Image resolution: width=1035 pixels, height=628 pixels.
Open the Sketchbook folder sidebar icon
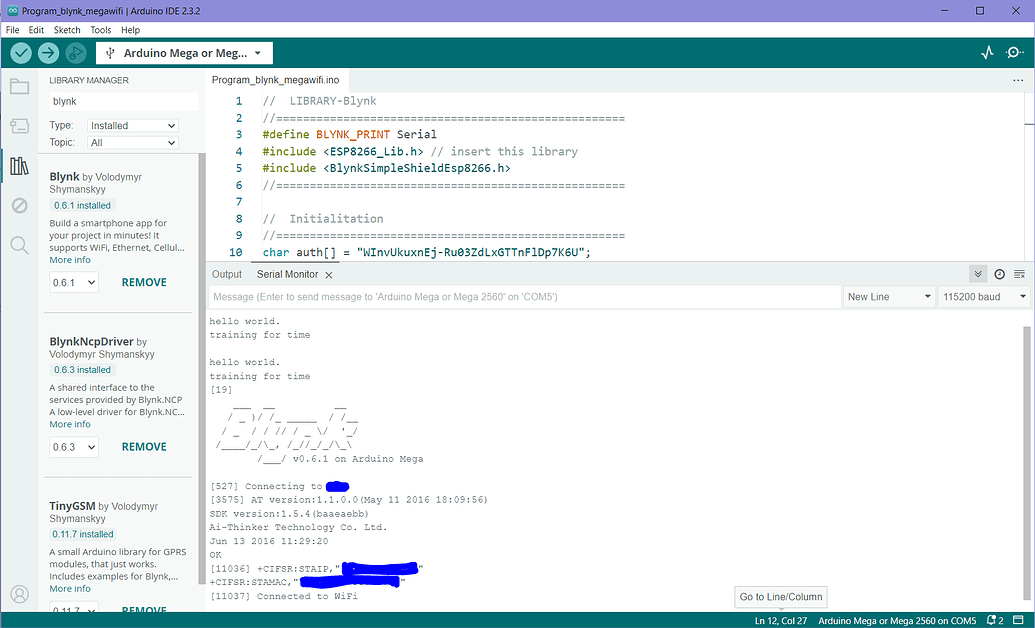click(19, 87)
